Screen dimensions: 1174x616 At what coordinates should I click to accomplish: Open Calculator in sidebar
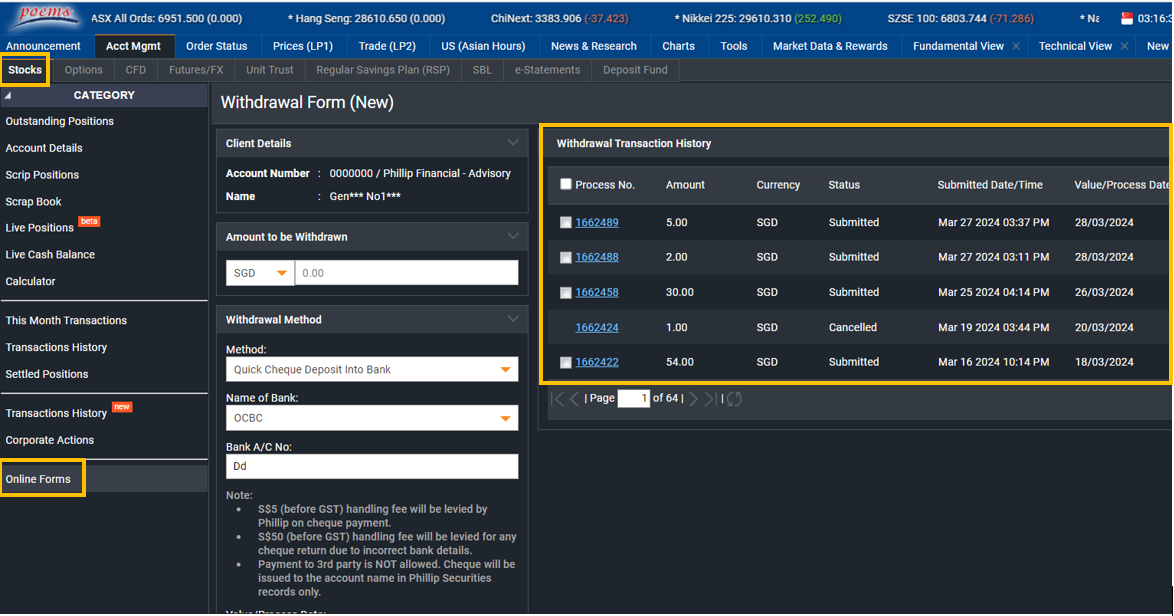pyautogui.click(x=31, y=281)
